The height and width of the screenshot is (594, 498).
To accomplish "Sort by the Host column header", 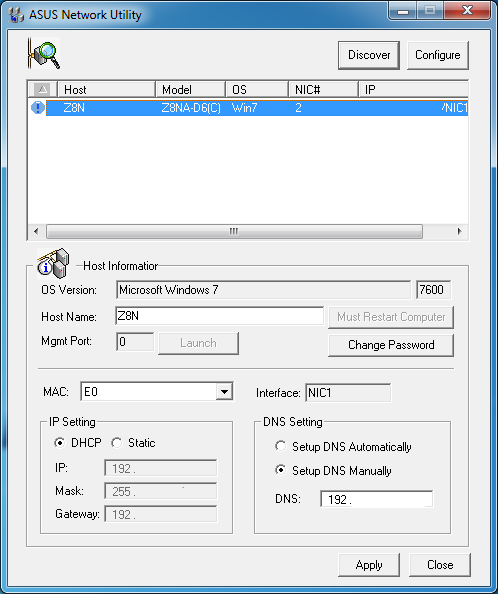I will pyautogui.click(x=106, y=89).
